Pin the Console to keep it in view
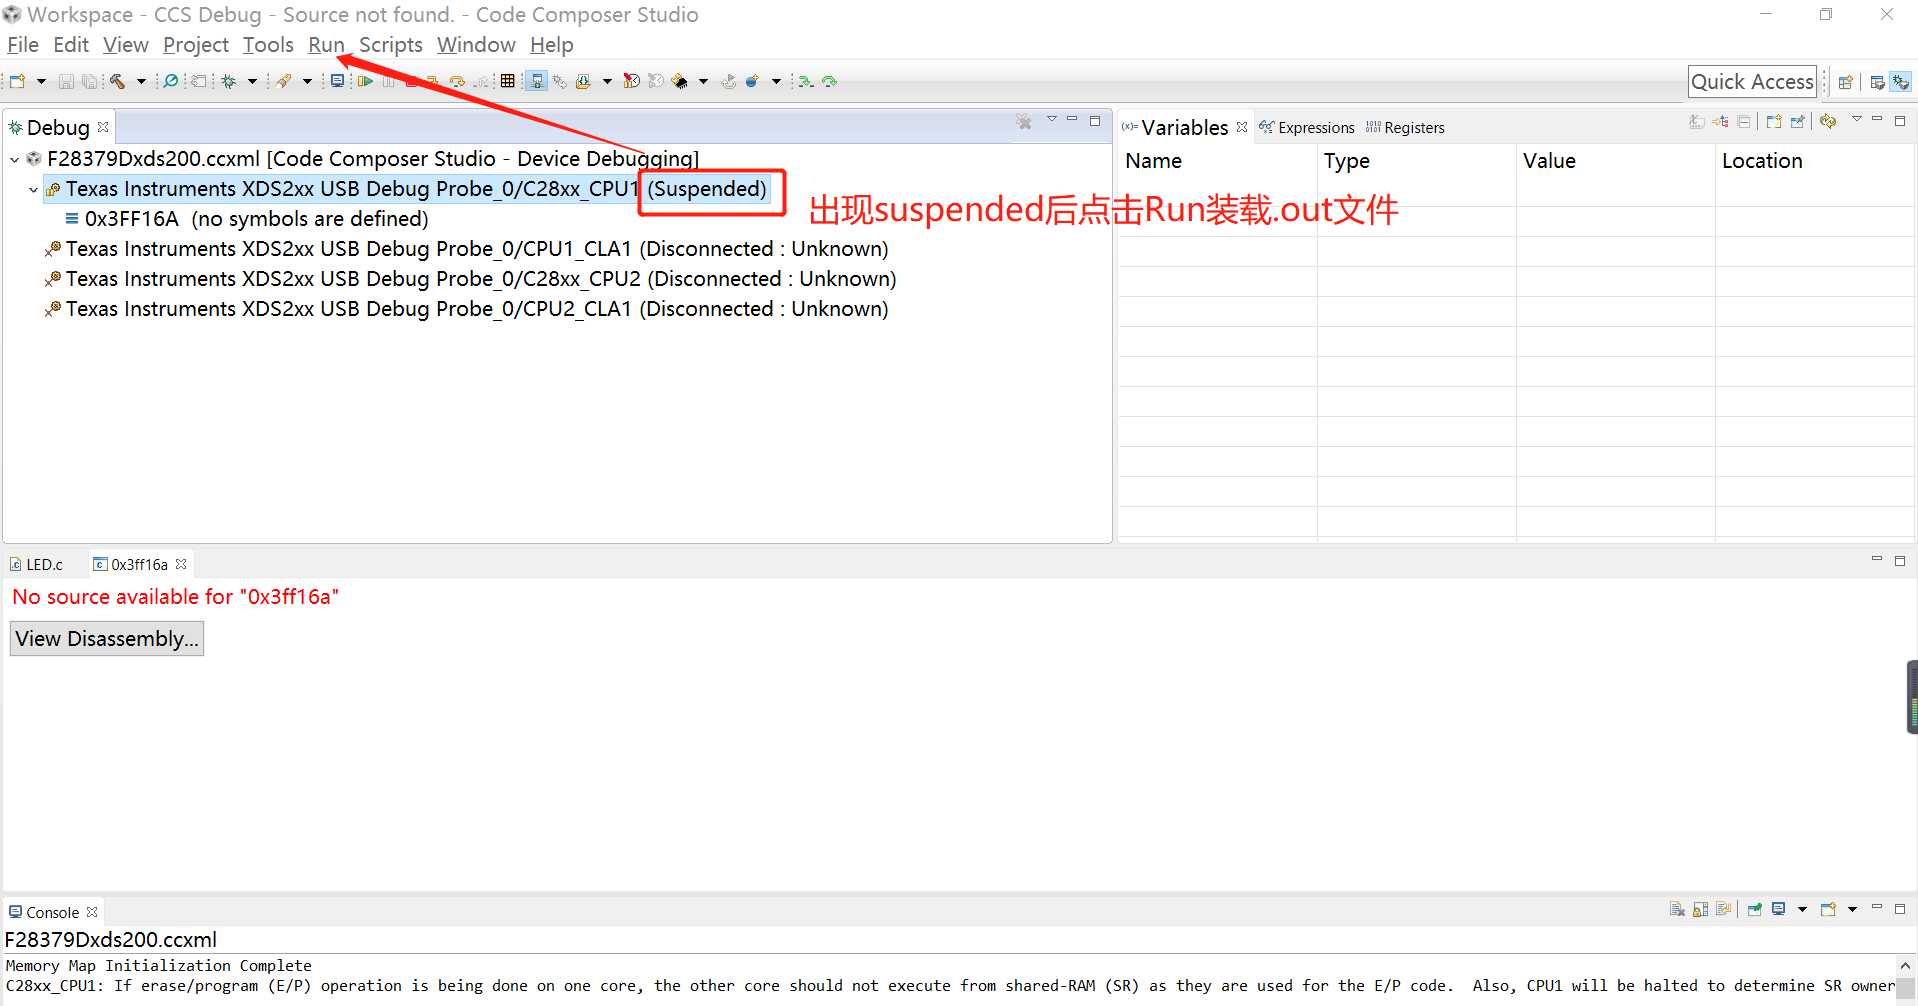The image size is (1918, 1006). (x=1755, y=910)
